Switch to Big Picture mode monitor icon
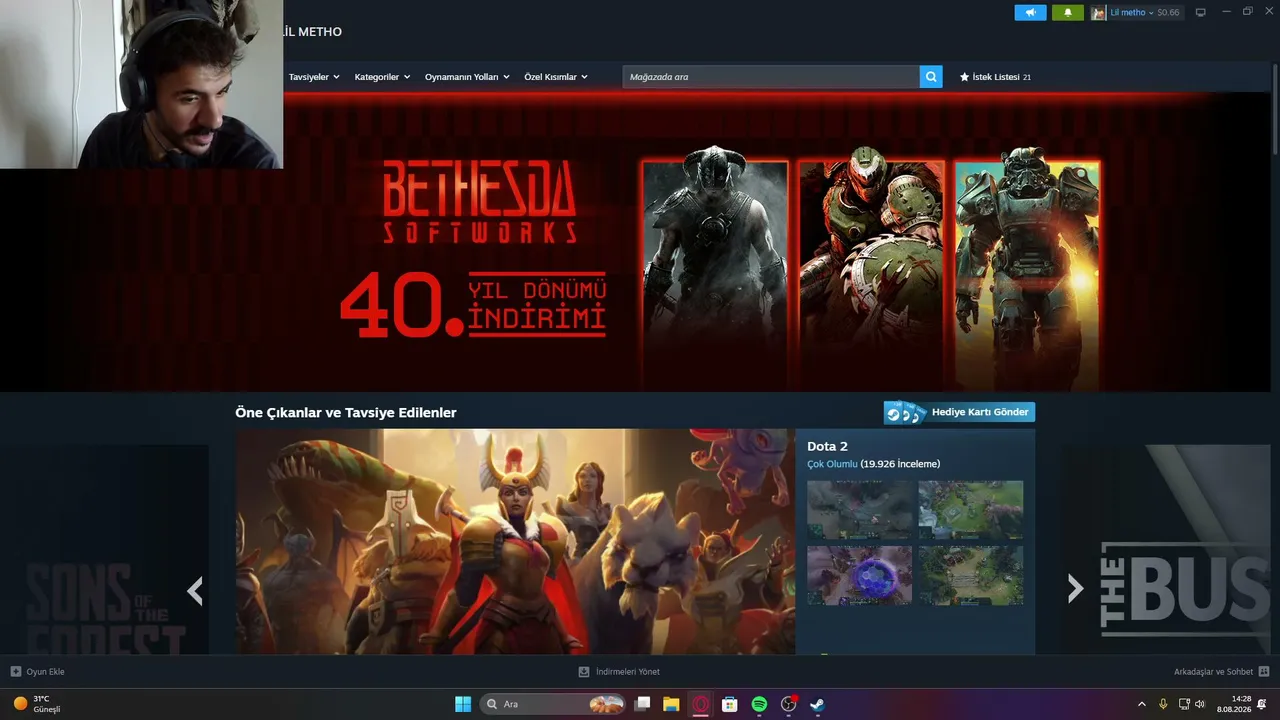This screenshot has width=1280, height=720. click(x=1201, y=13)
